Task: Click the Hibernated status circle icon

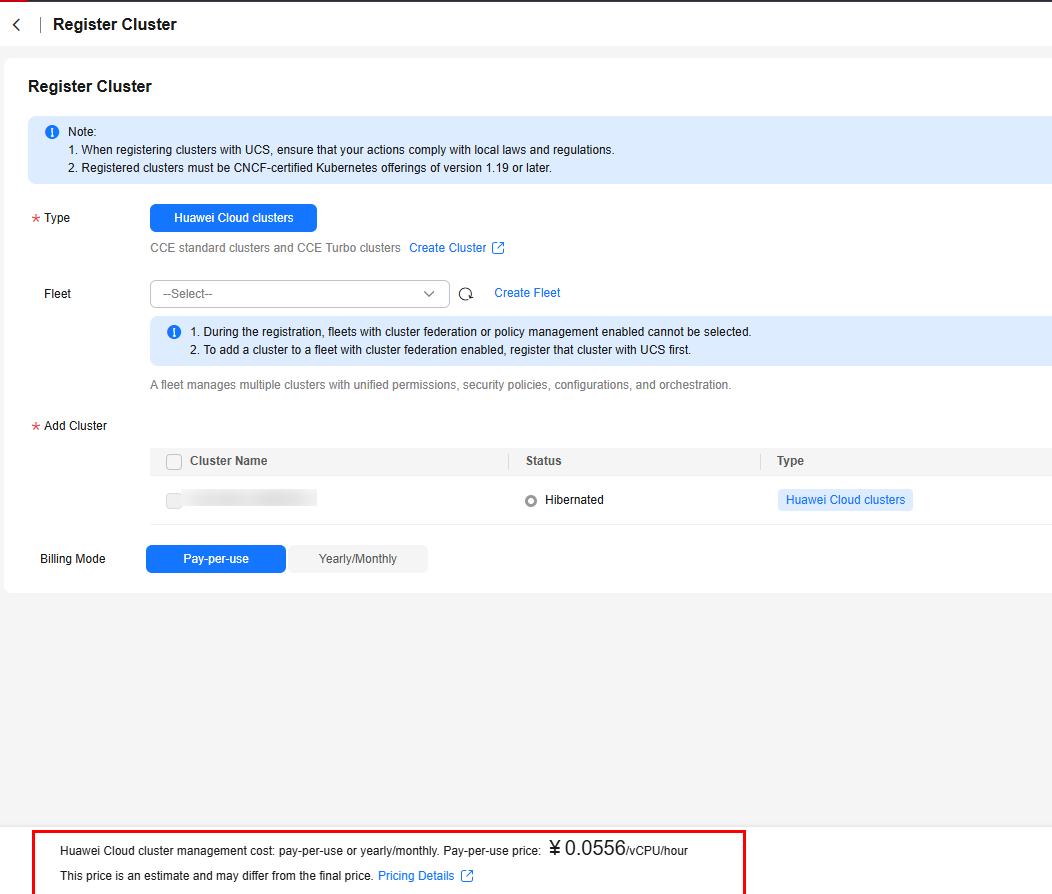Action: [531, 501]
